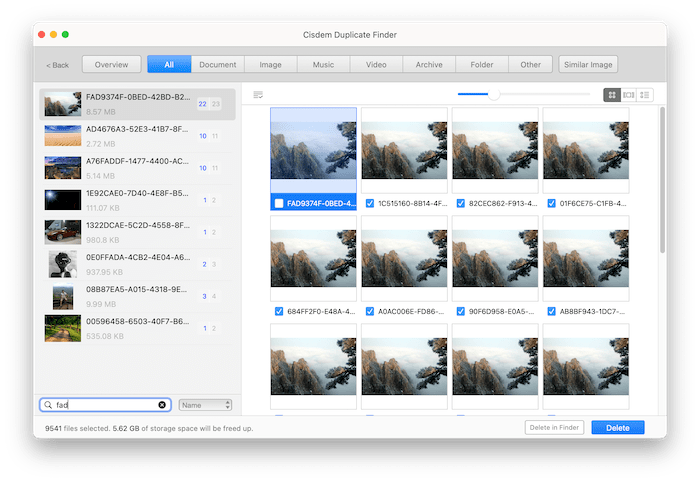Clear the search field text
This screenshot has height=482, width=700.
(162, 405)
